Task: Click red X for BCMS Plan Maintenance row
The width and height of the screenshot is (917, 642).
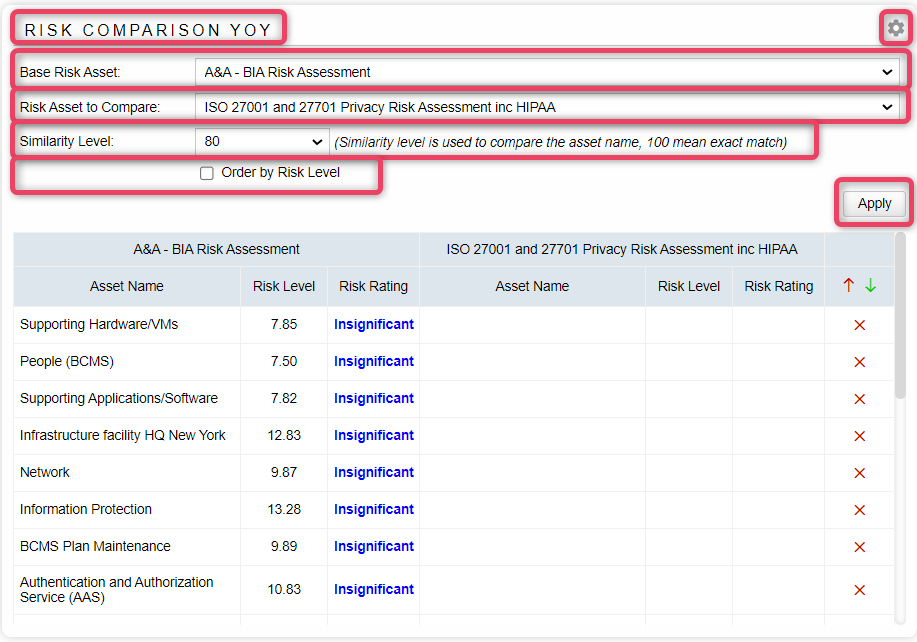Action: [x=859, y=547]
